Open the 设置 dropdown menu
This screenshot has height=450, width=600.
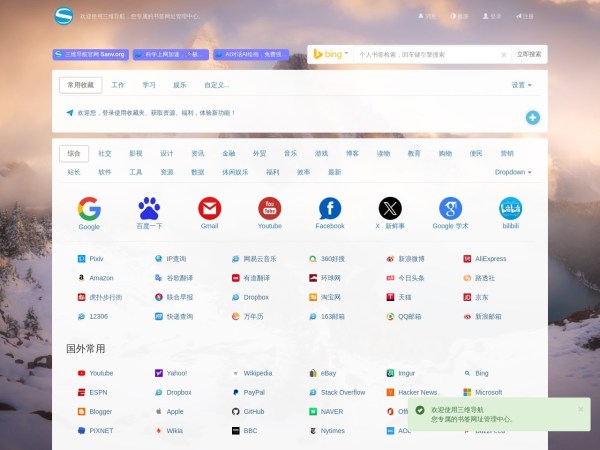coord(521,85)
